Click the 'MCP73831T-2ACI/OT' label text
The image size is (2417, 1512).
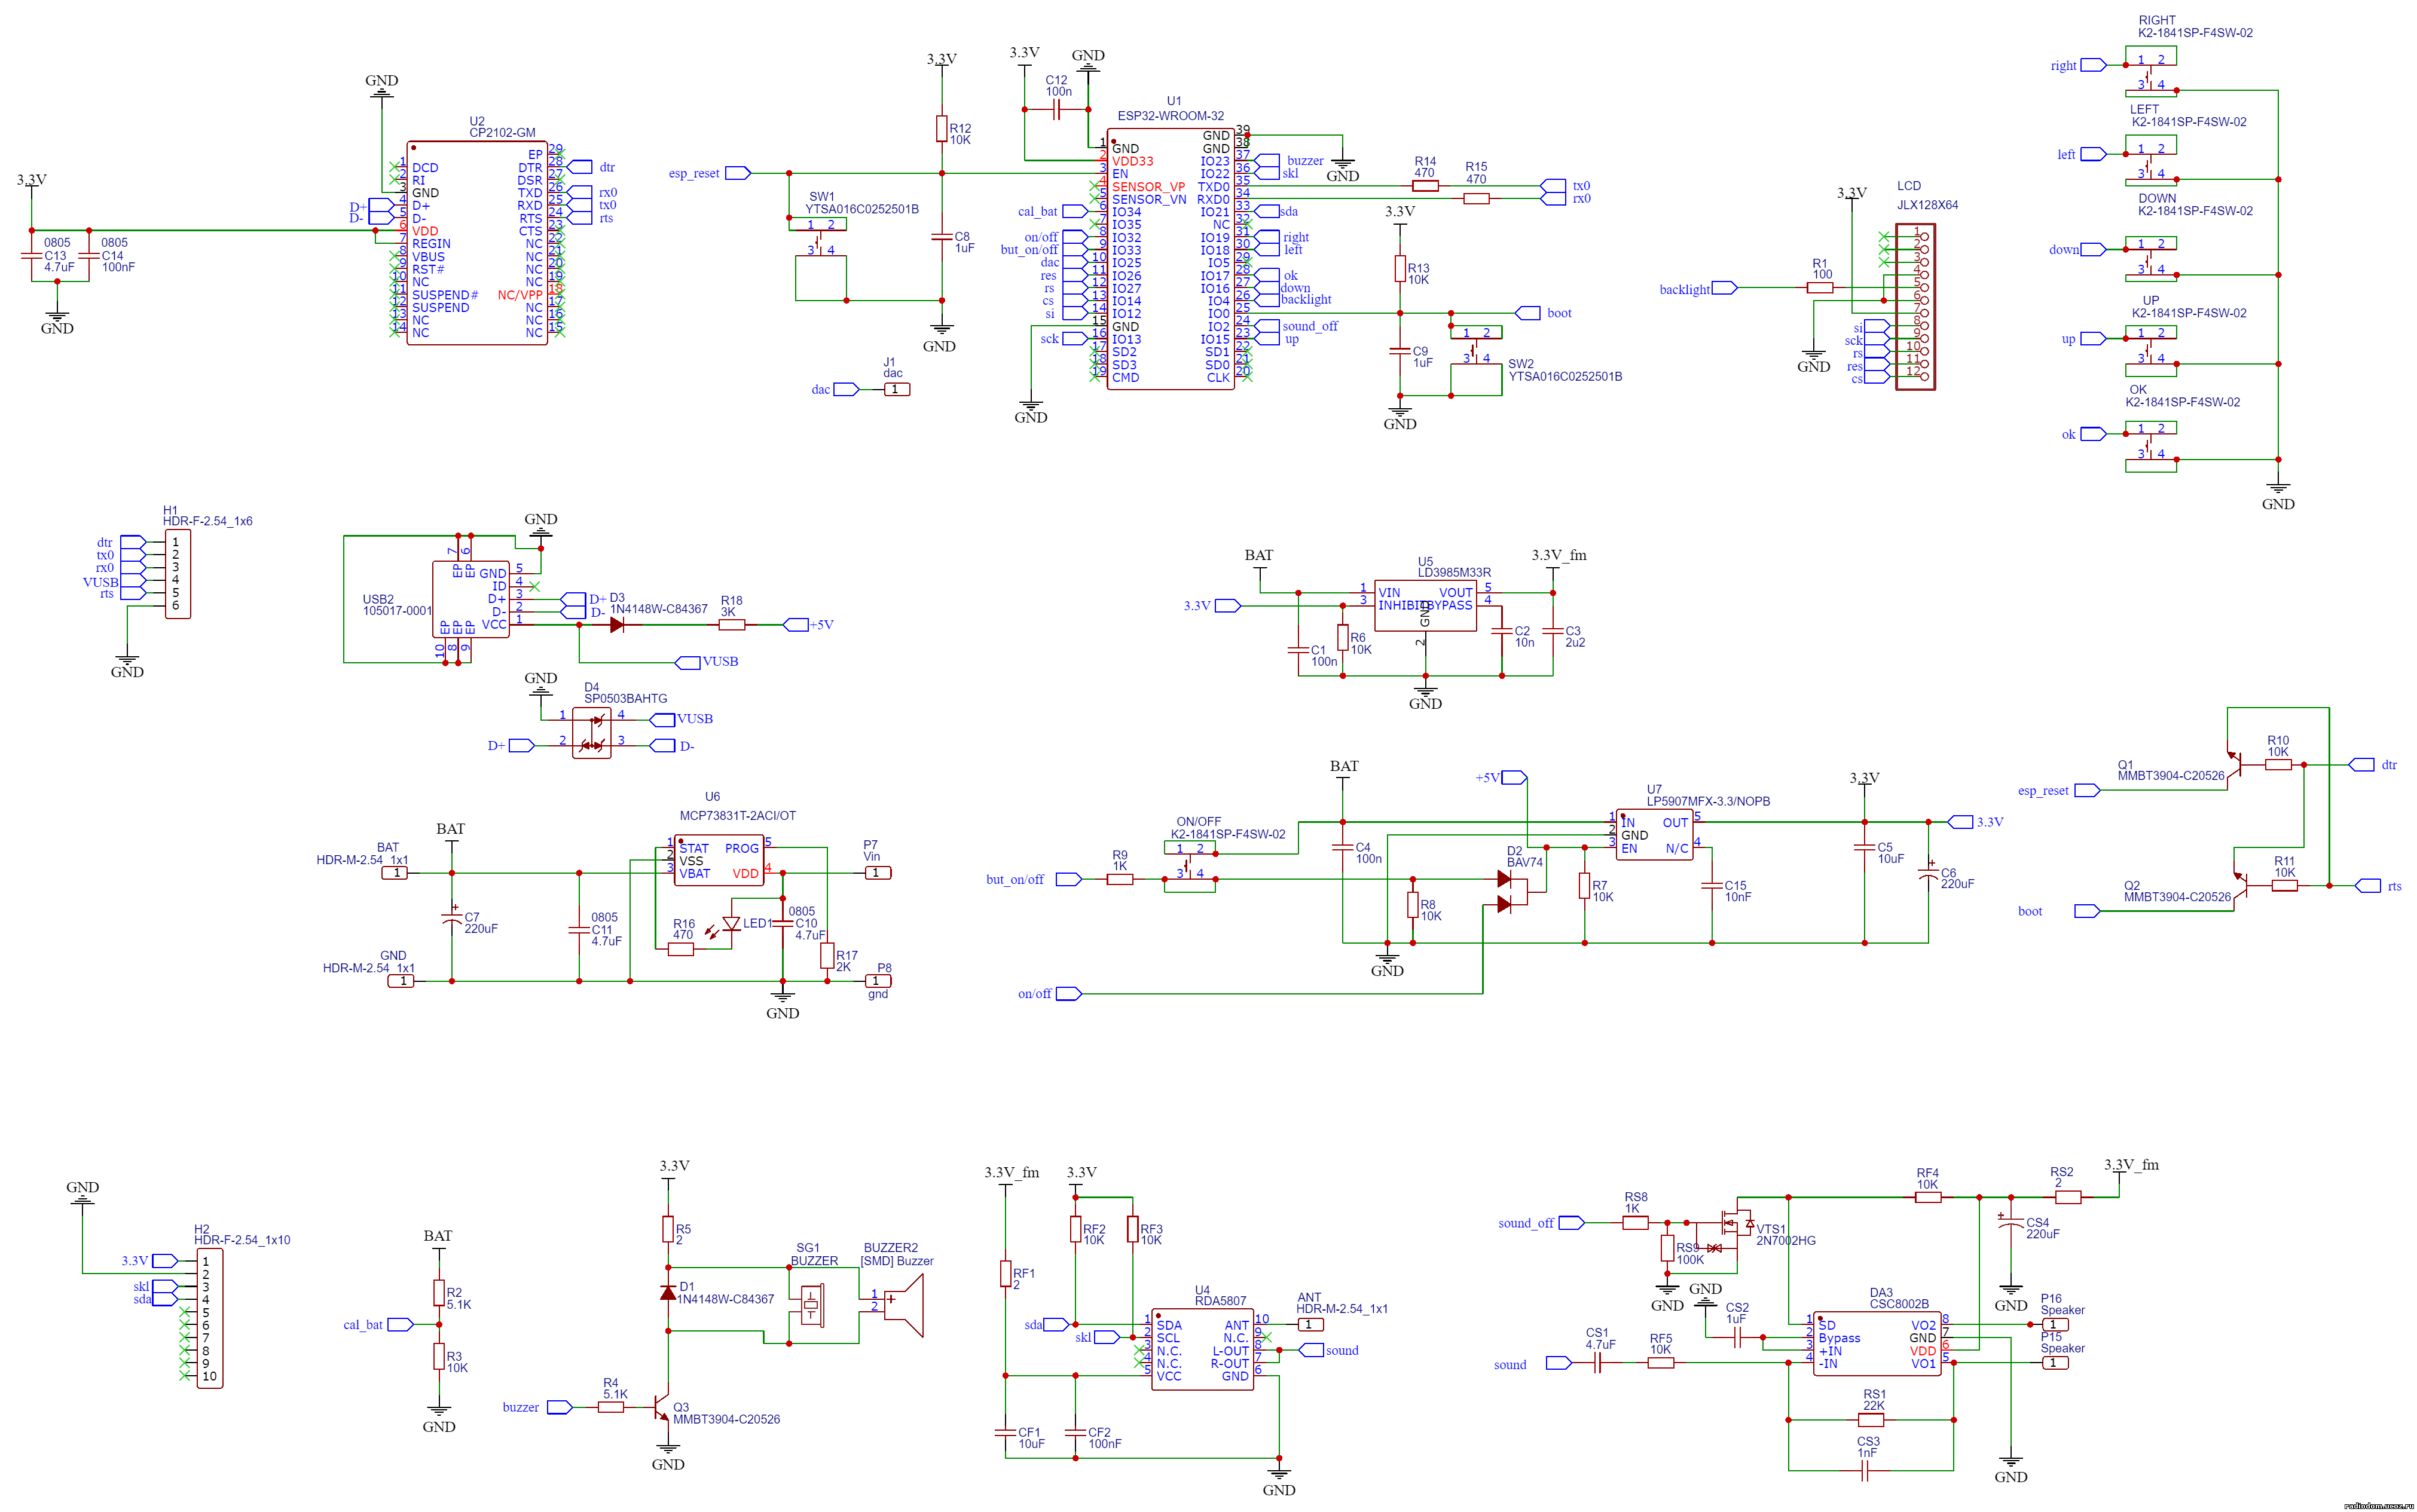(738, 816)
